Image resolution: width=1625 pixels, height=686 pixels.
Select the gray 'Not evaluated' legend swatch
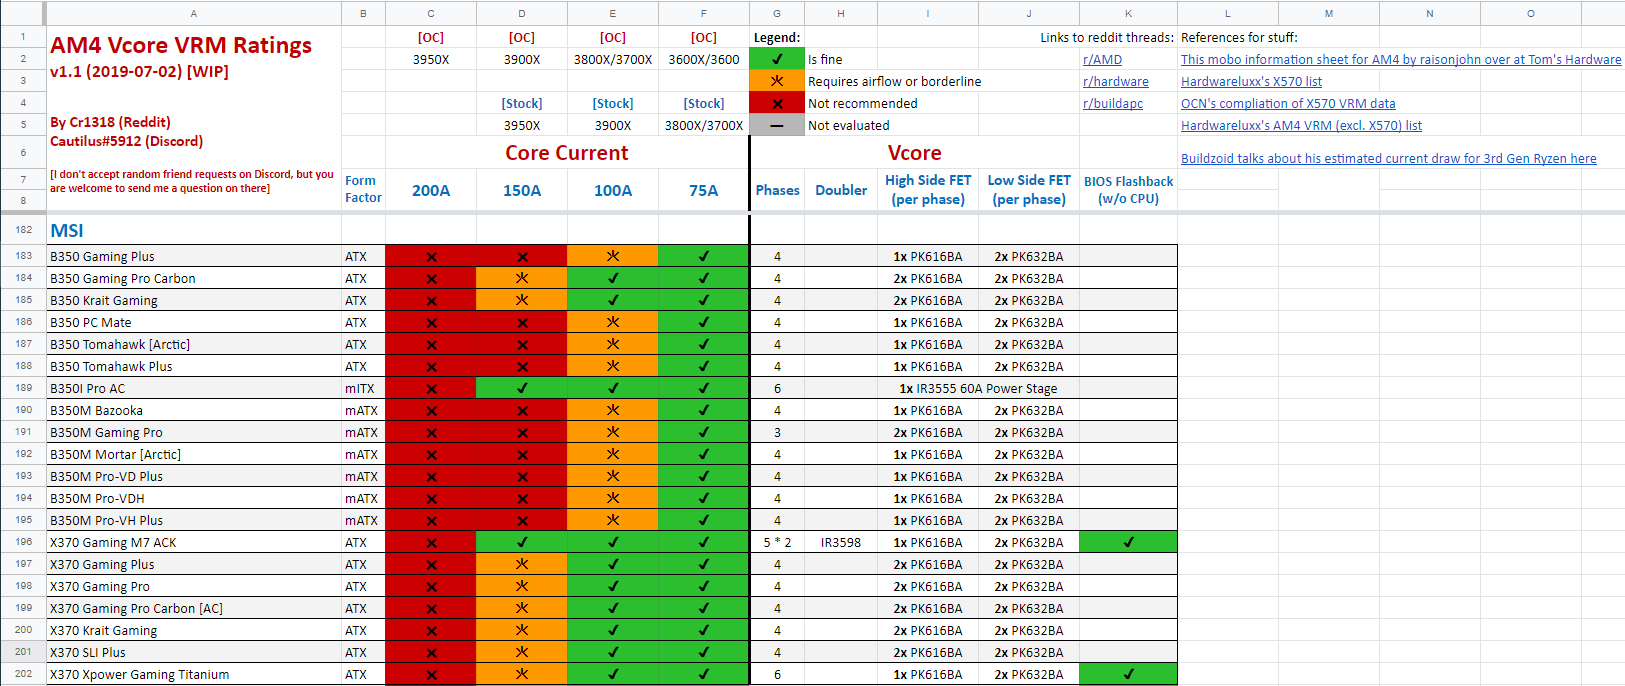[777, 125]
